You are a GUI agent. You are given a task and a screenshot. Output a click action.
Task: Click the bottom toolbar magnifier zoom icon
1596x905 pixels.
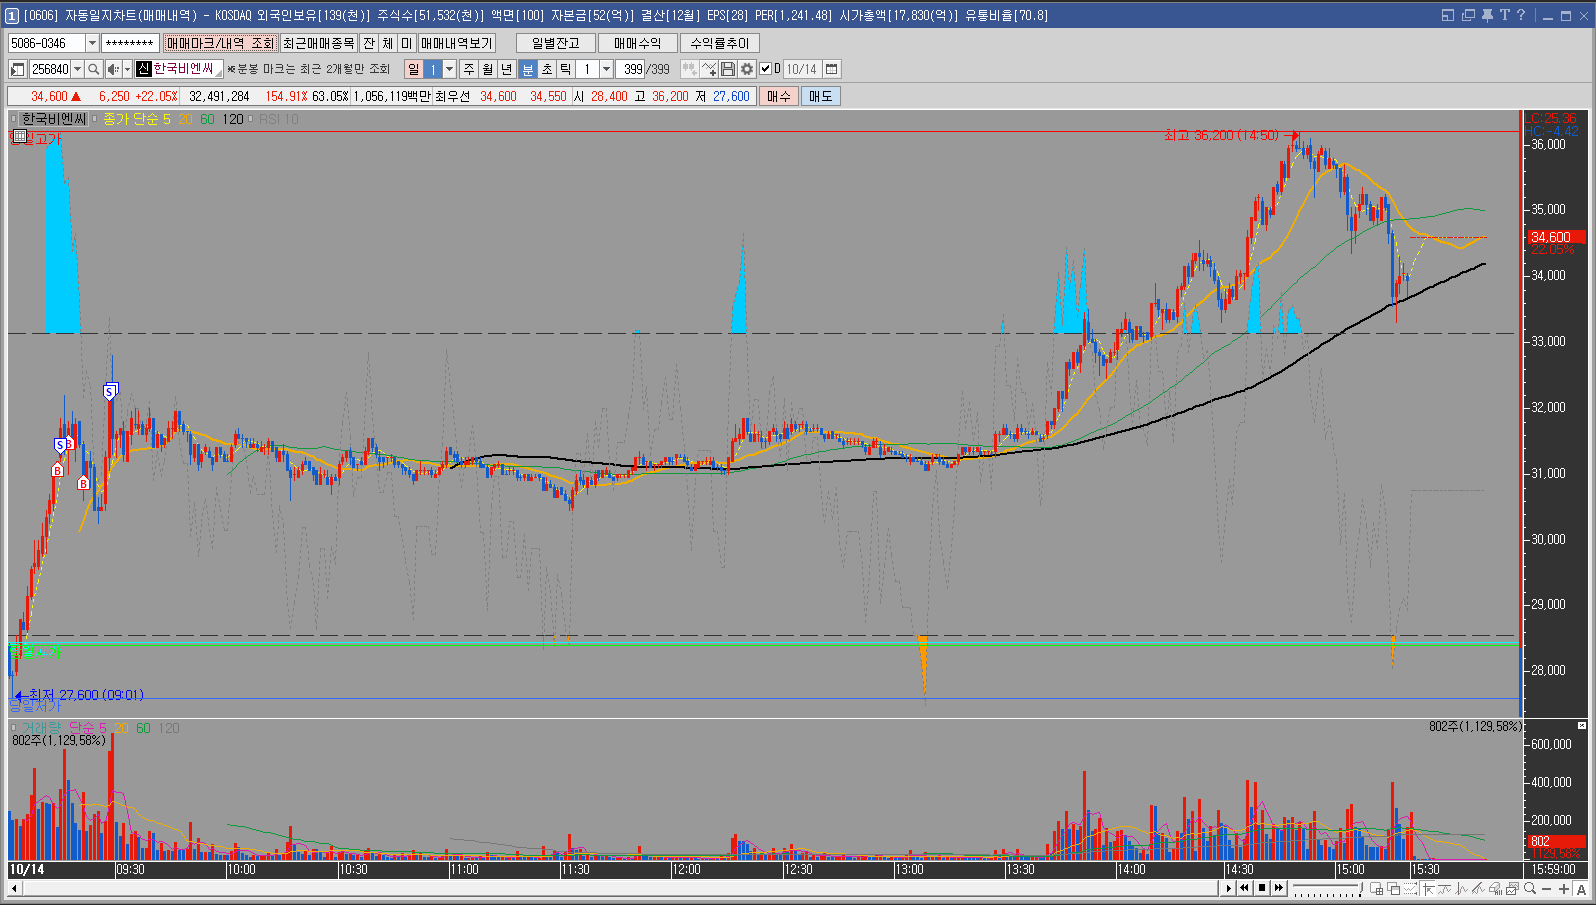tap(1530, 888)
